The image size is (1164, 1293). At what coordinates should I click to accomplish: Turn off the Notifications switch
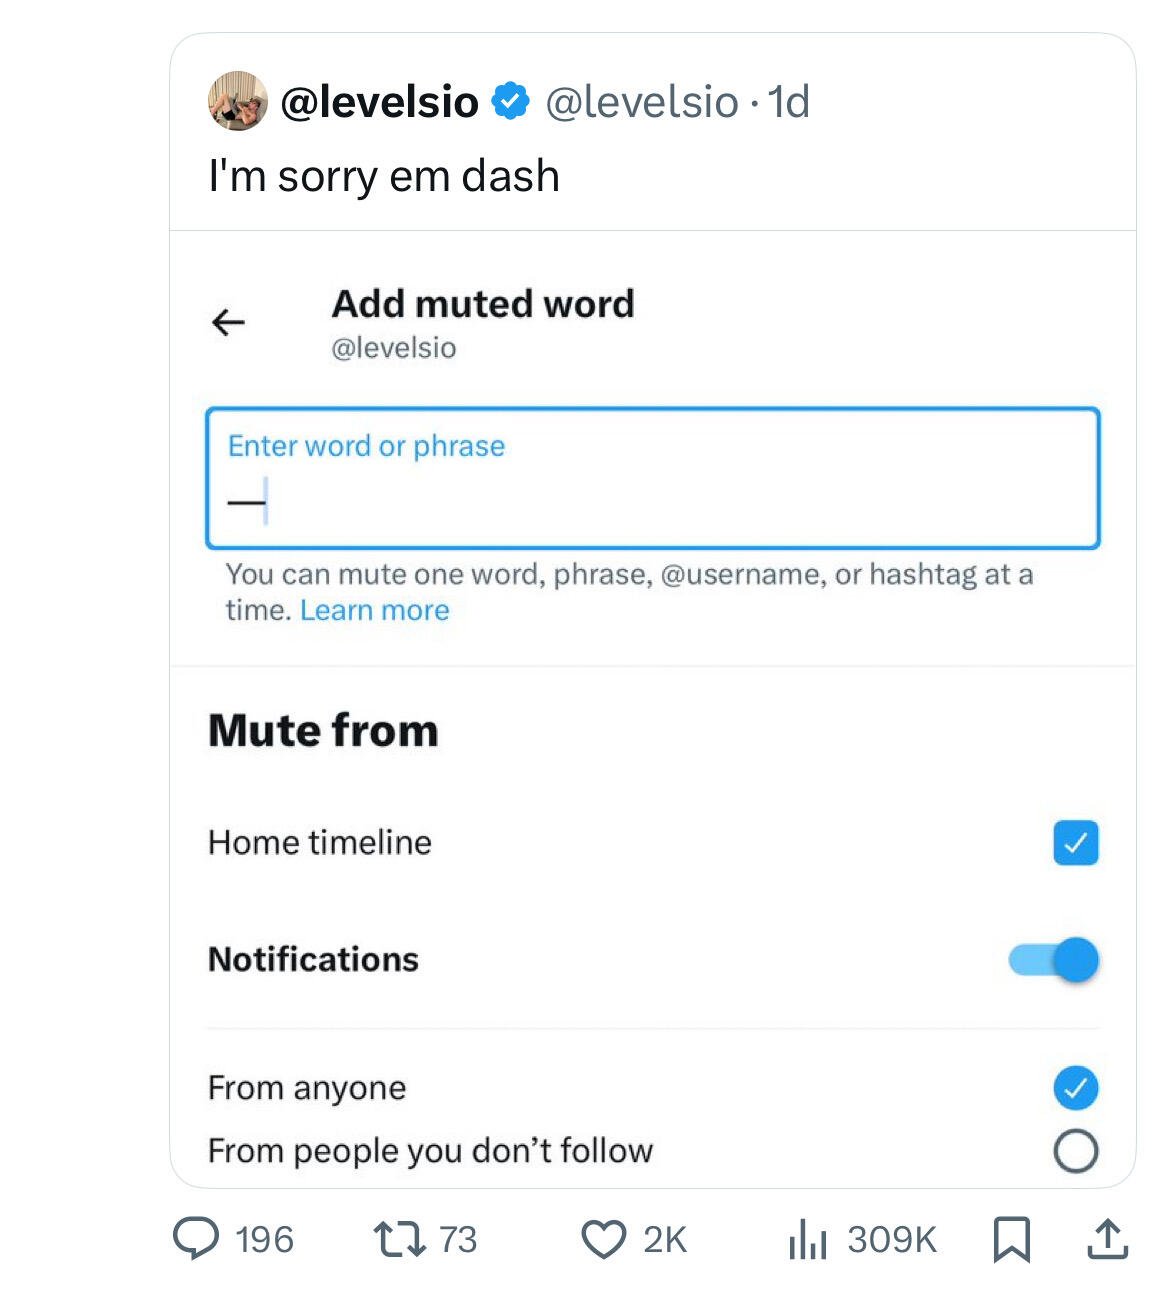point(1054,960)
